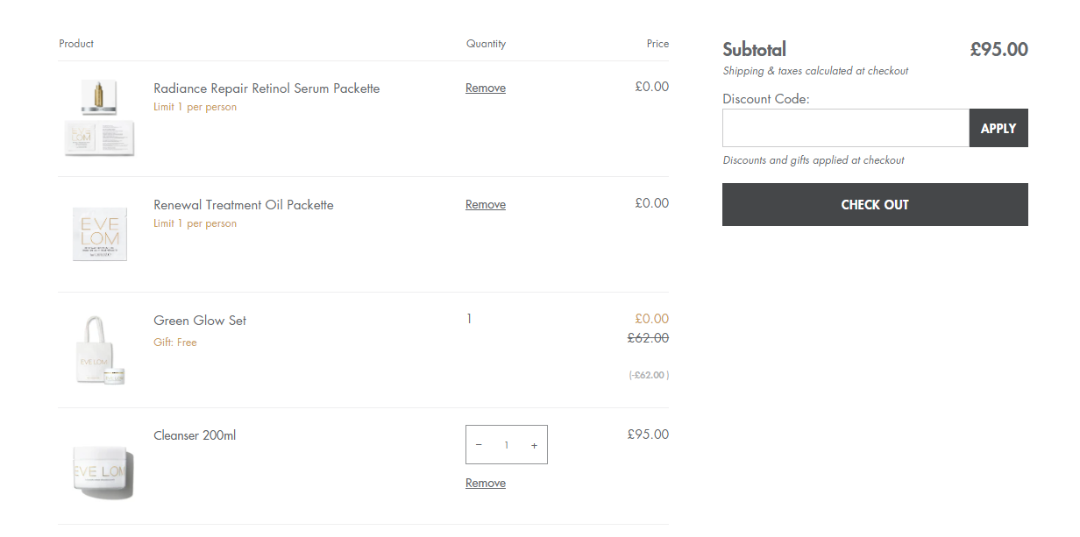Go to the Green Glow Set product name

coord(199,321)
